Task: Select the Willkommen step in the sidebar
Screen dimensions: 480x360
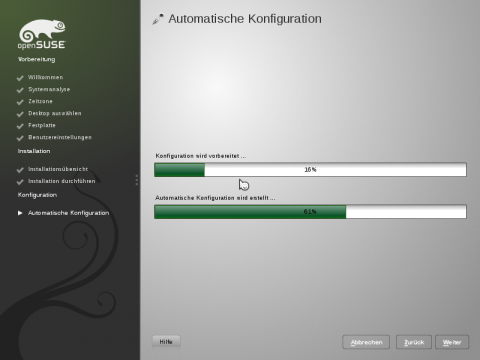Action: (x=45, y=77)
